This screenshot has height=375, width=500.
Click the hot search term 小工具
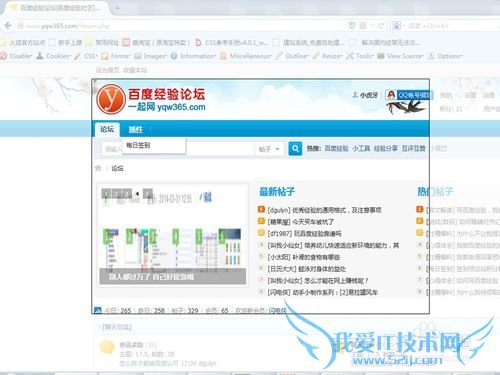coord(361,148)
